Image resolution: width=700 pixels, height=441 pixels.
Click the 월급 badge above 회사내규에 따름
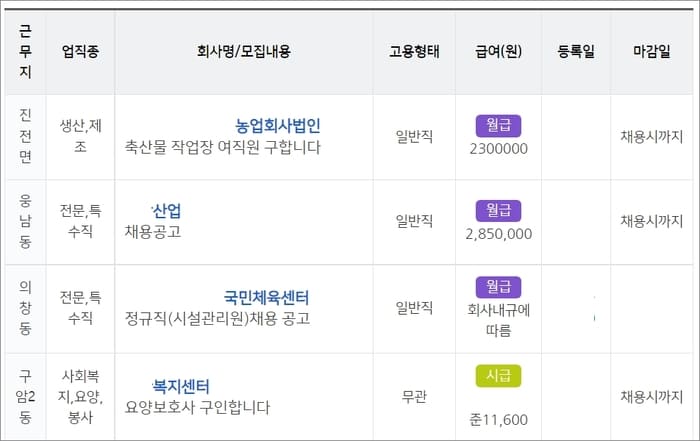(498, 287)
